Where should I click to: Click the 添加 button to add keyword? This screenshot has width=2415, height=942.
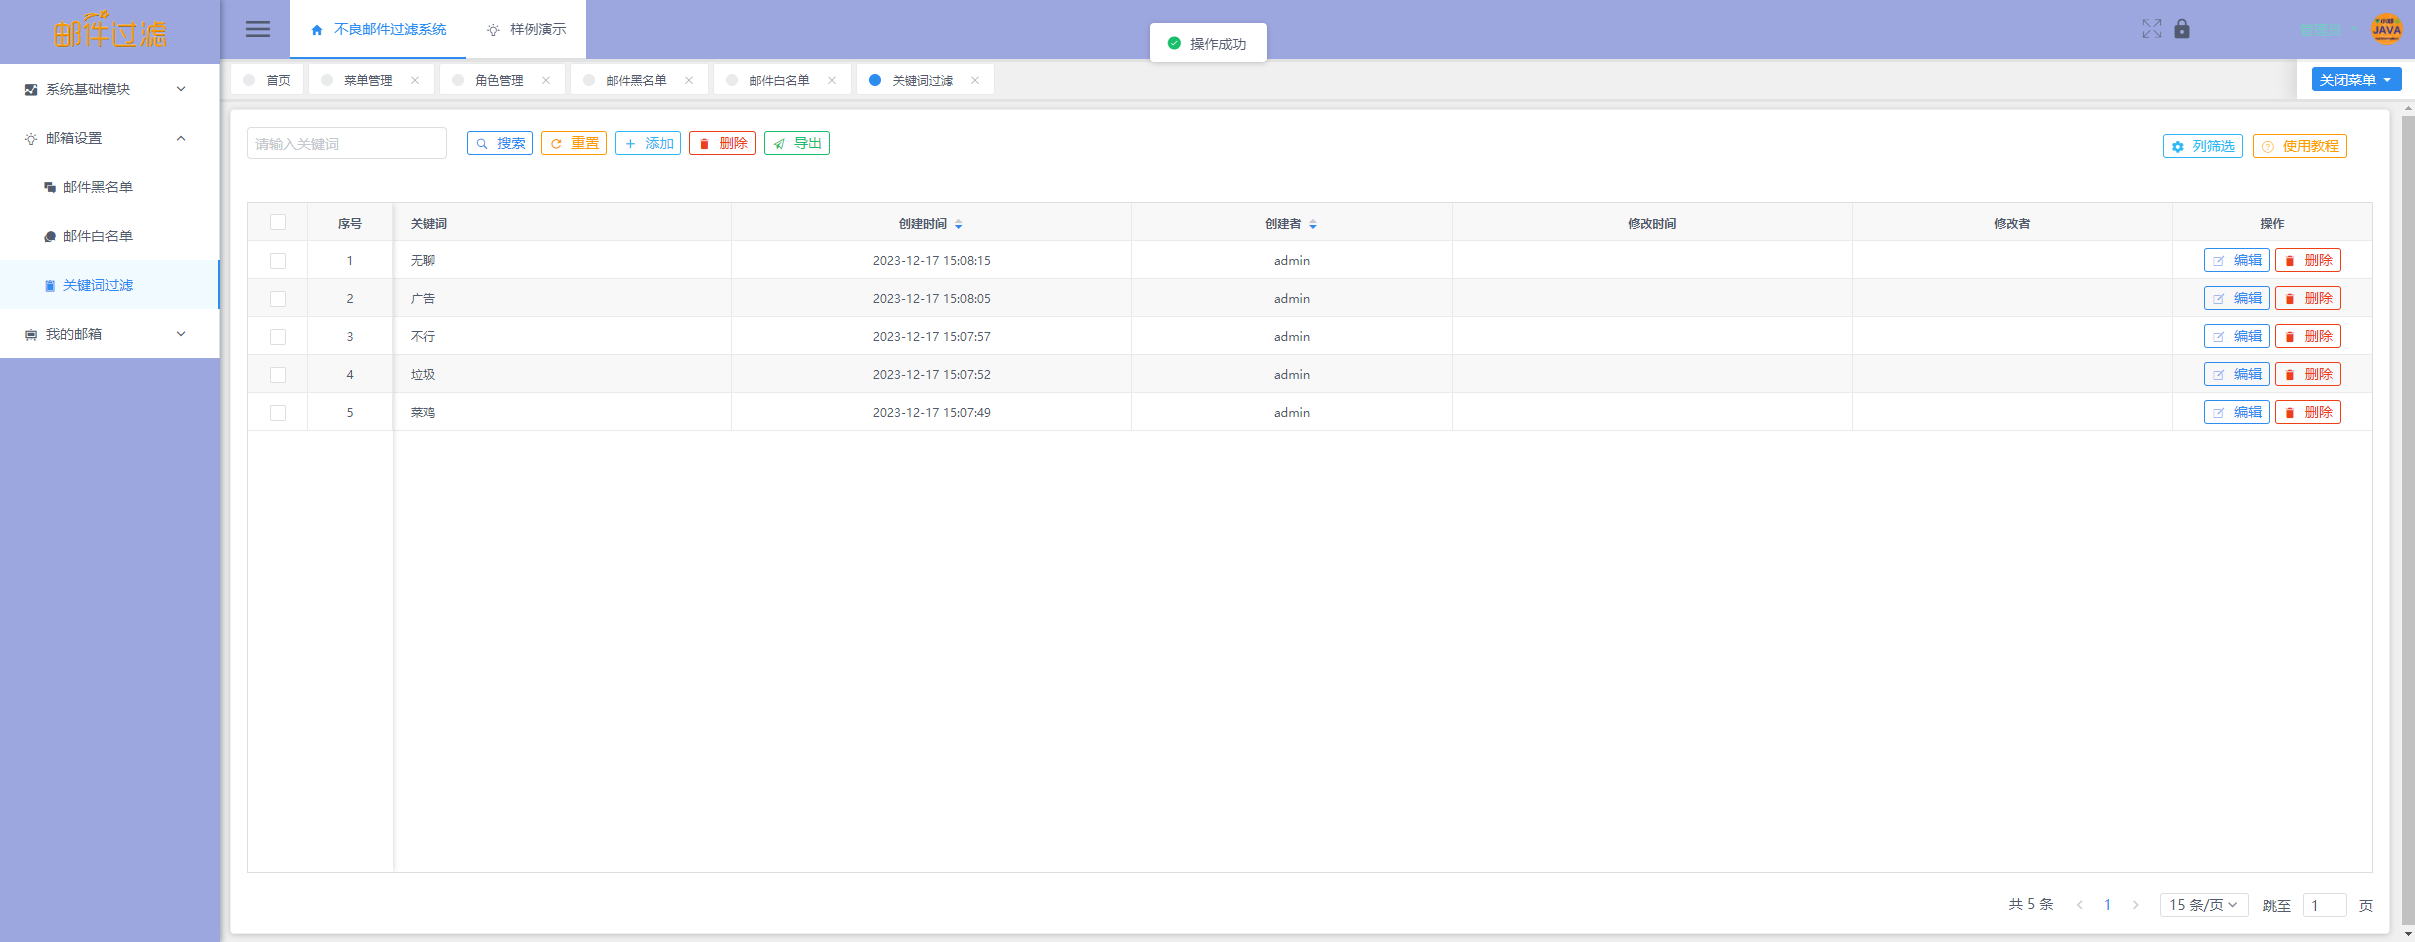click(x=648, y=144)
